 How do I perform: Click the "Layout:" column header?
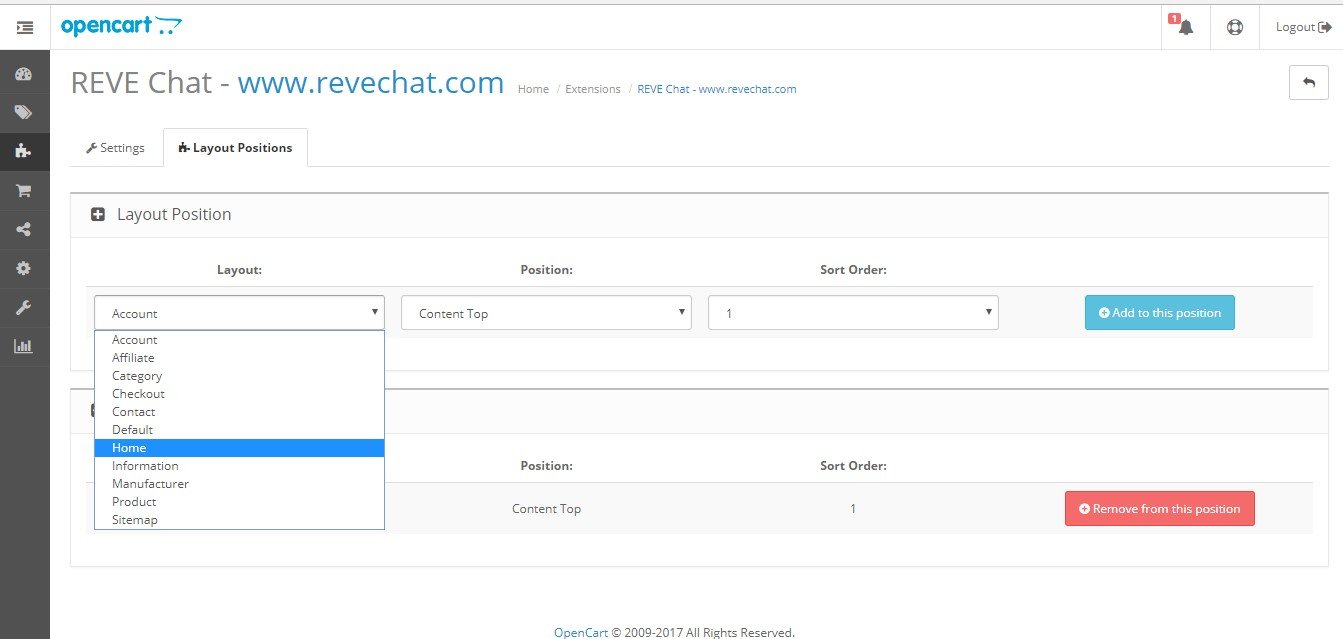240,270
